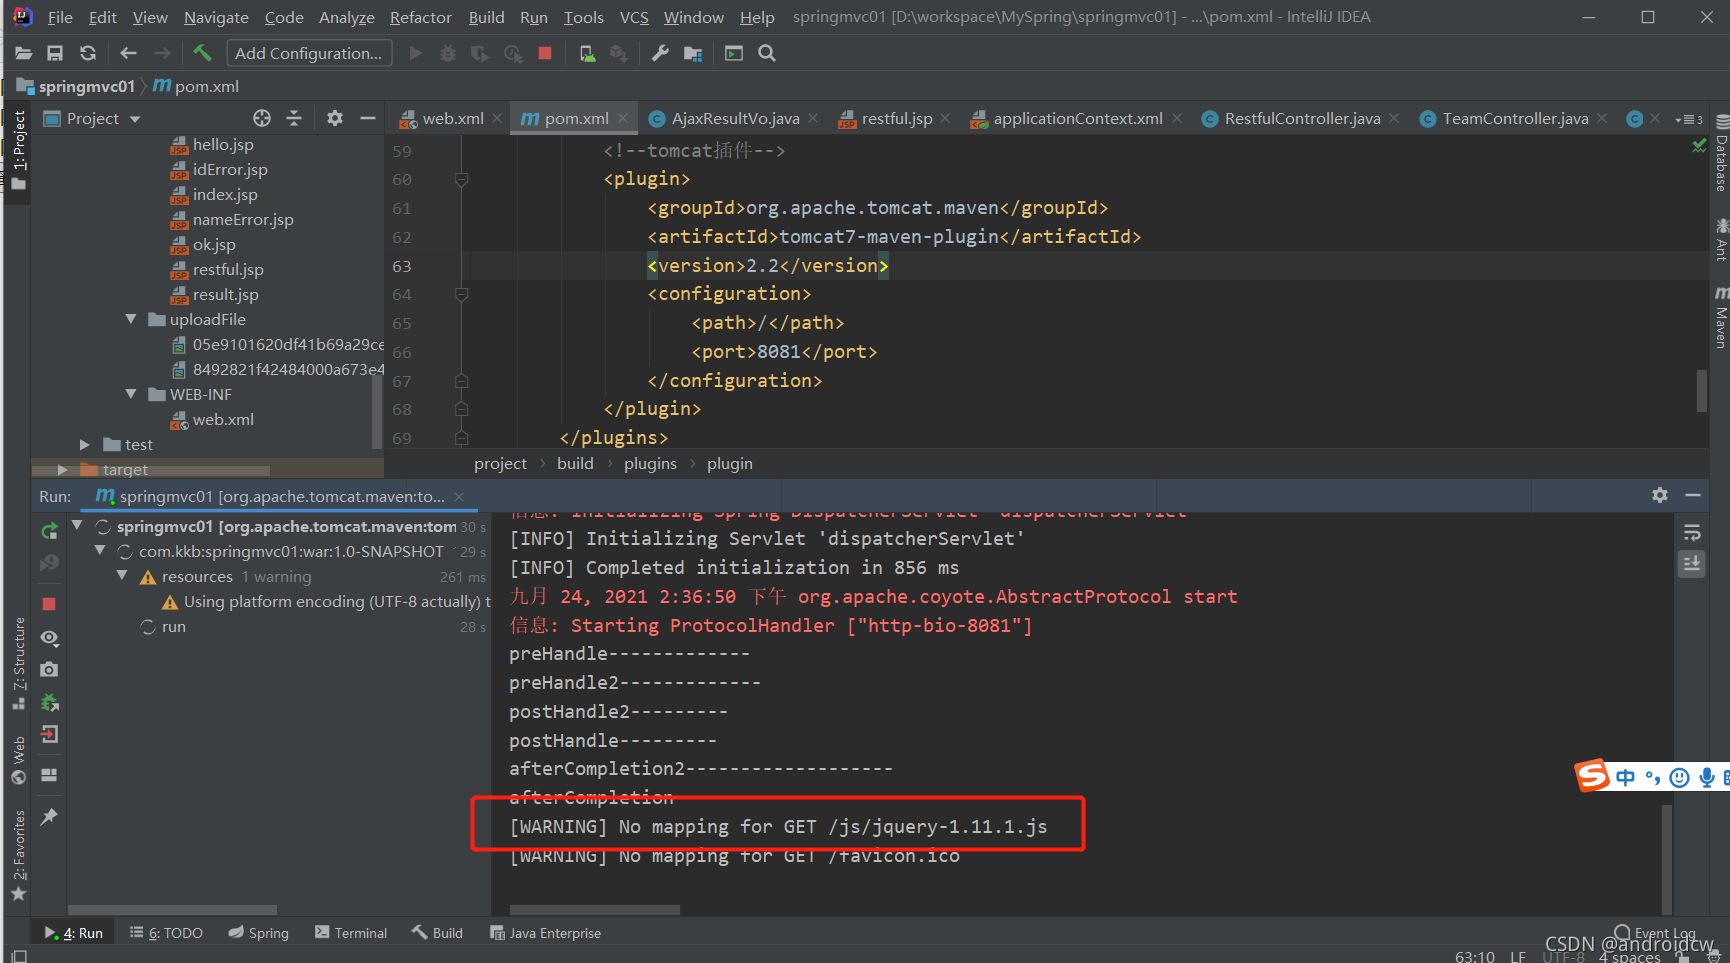Click the Save All disk icon
Viewport: 1730px width, 963px height.
coord(55,53)
